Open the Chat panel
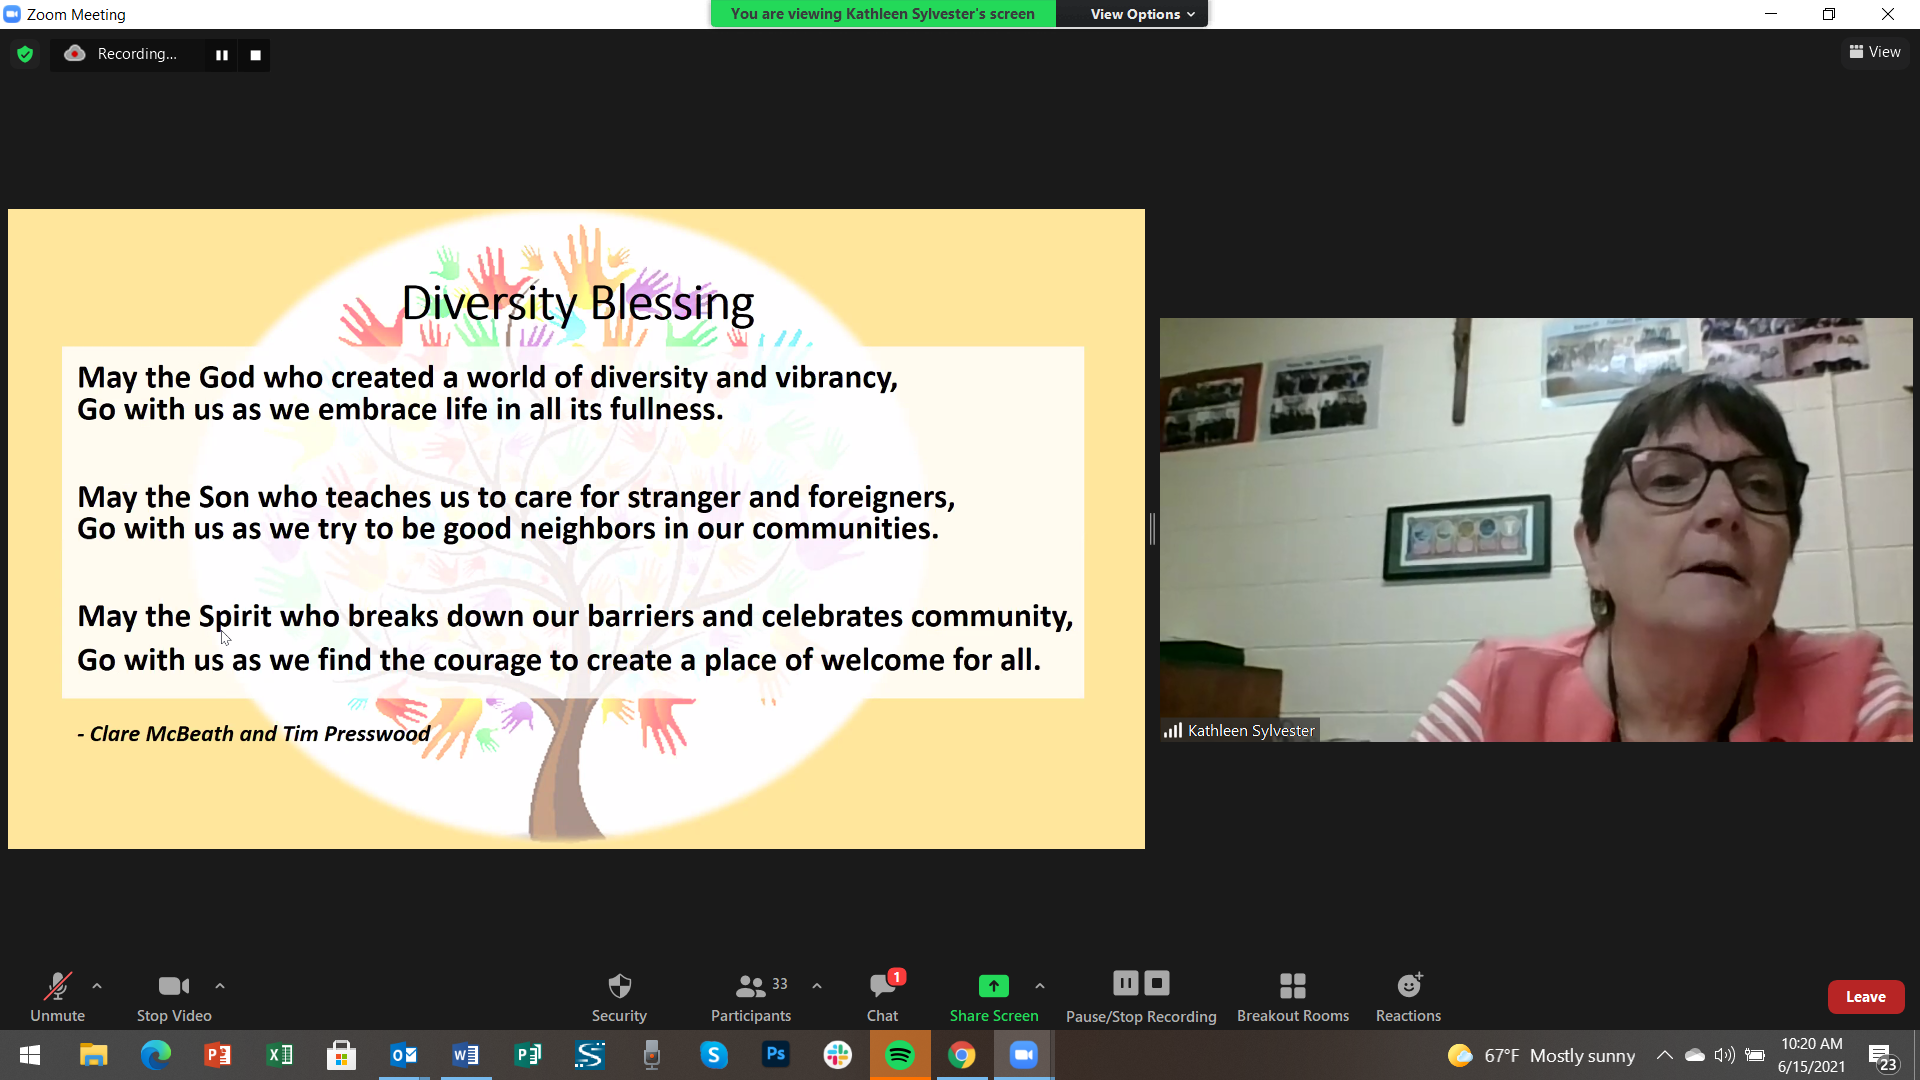This screenshot has height=1080, width=1920. [x=882, y=997]
